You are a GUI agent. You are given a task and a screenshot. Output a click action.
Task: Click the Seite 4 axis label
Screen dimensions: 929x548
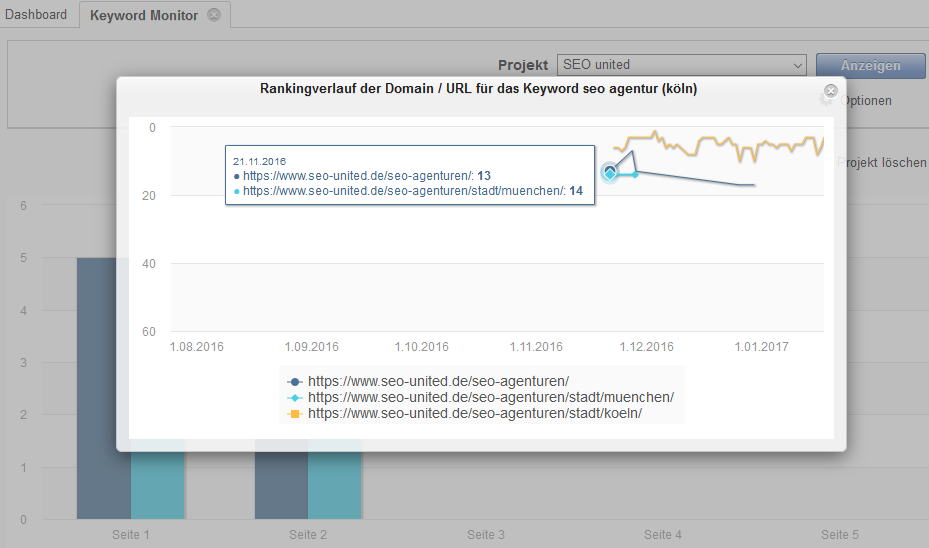click(663, 534)
